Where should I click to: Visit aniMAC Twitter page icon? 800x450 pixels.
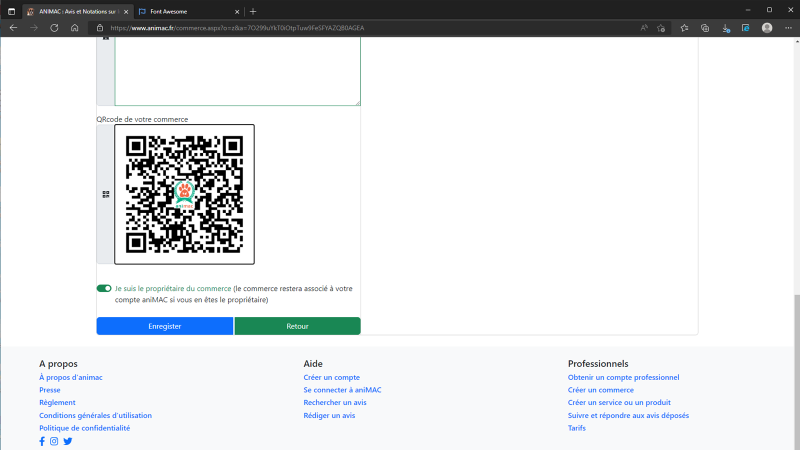(68, 441)
